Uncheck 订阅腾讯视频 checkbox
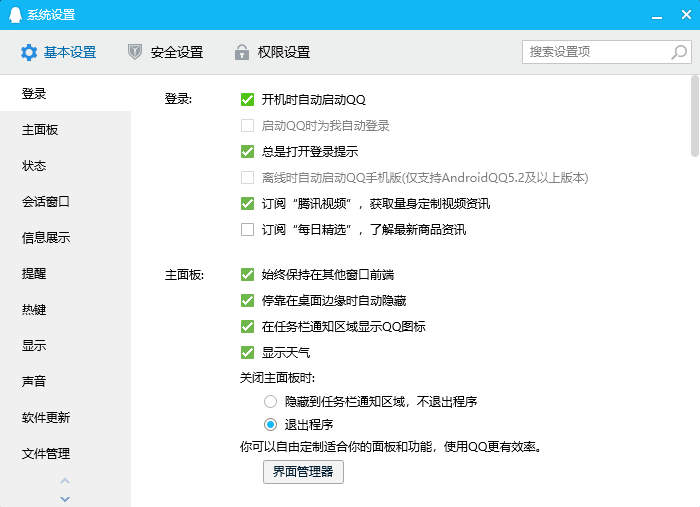The image size is (700, 507). click(247, 204)
